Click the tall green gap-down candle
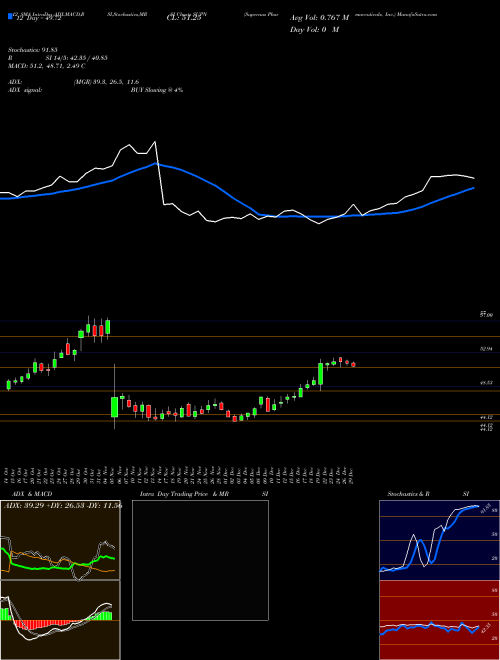Viewport: 500px width, 660px height. [114, 407]
